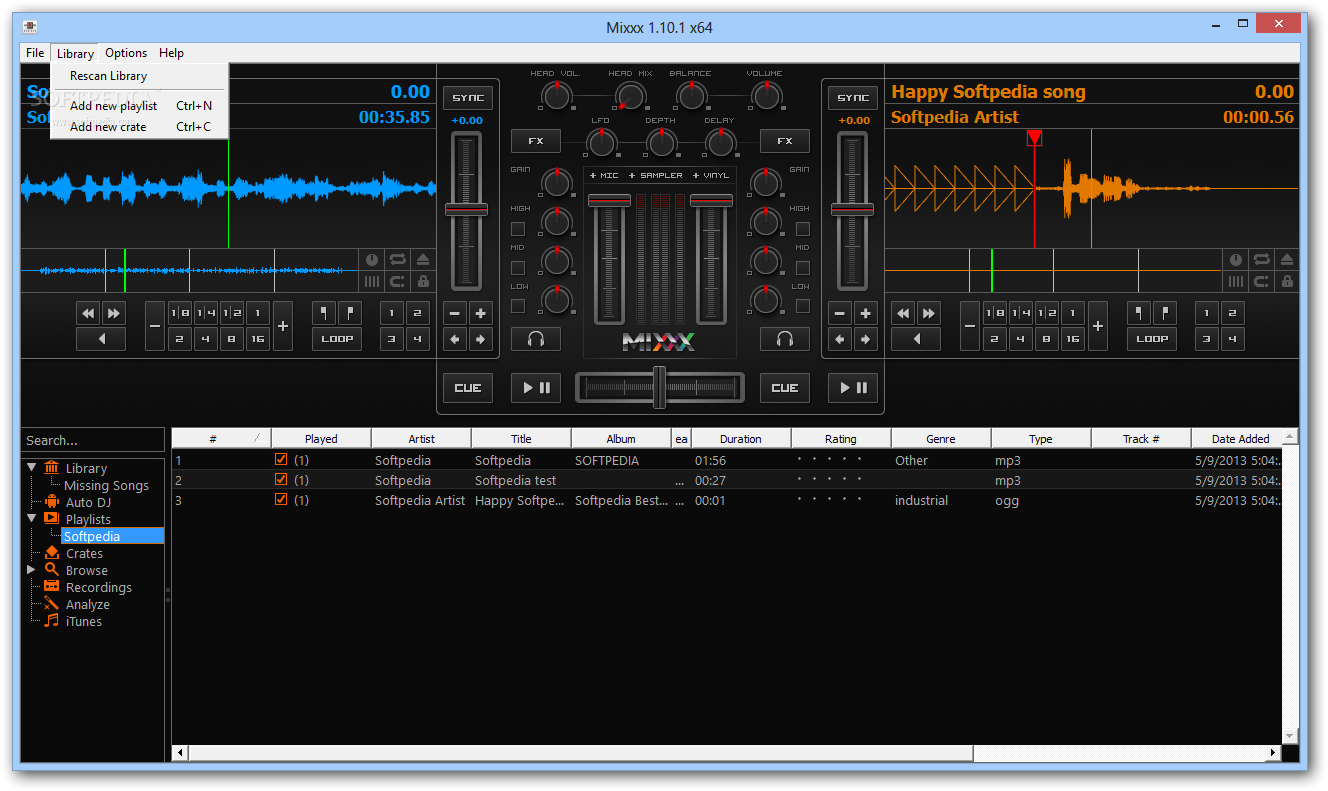Expand the MIC section
The height and width of the screenshot is (791, 1328).
[604, 175]
